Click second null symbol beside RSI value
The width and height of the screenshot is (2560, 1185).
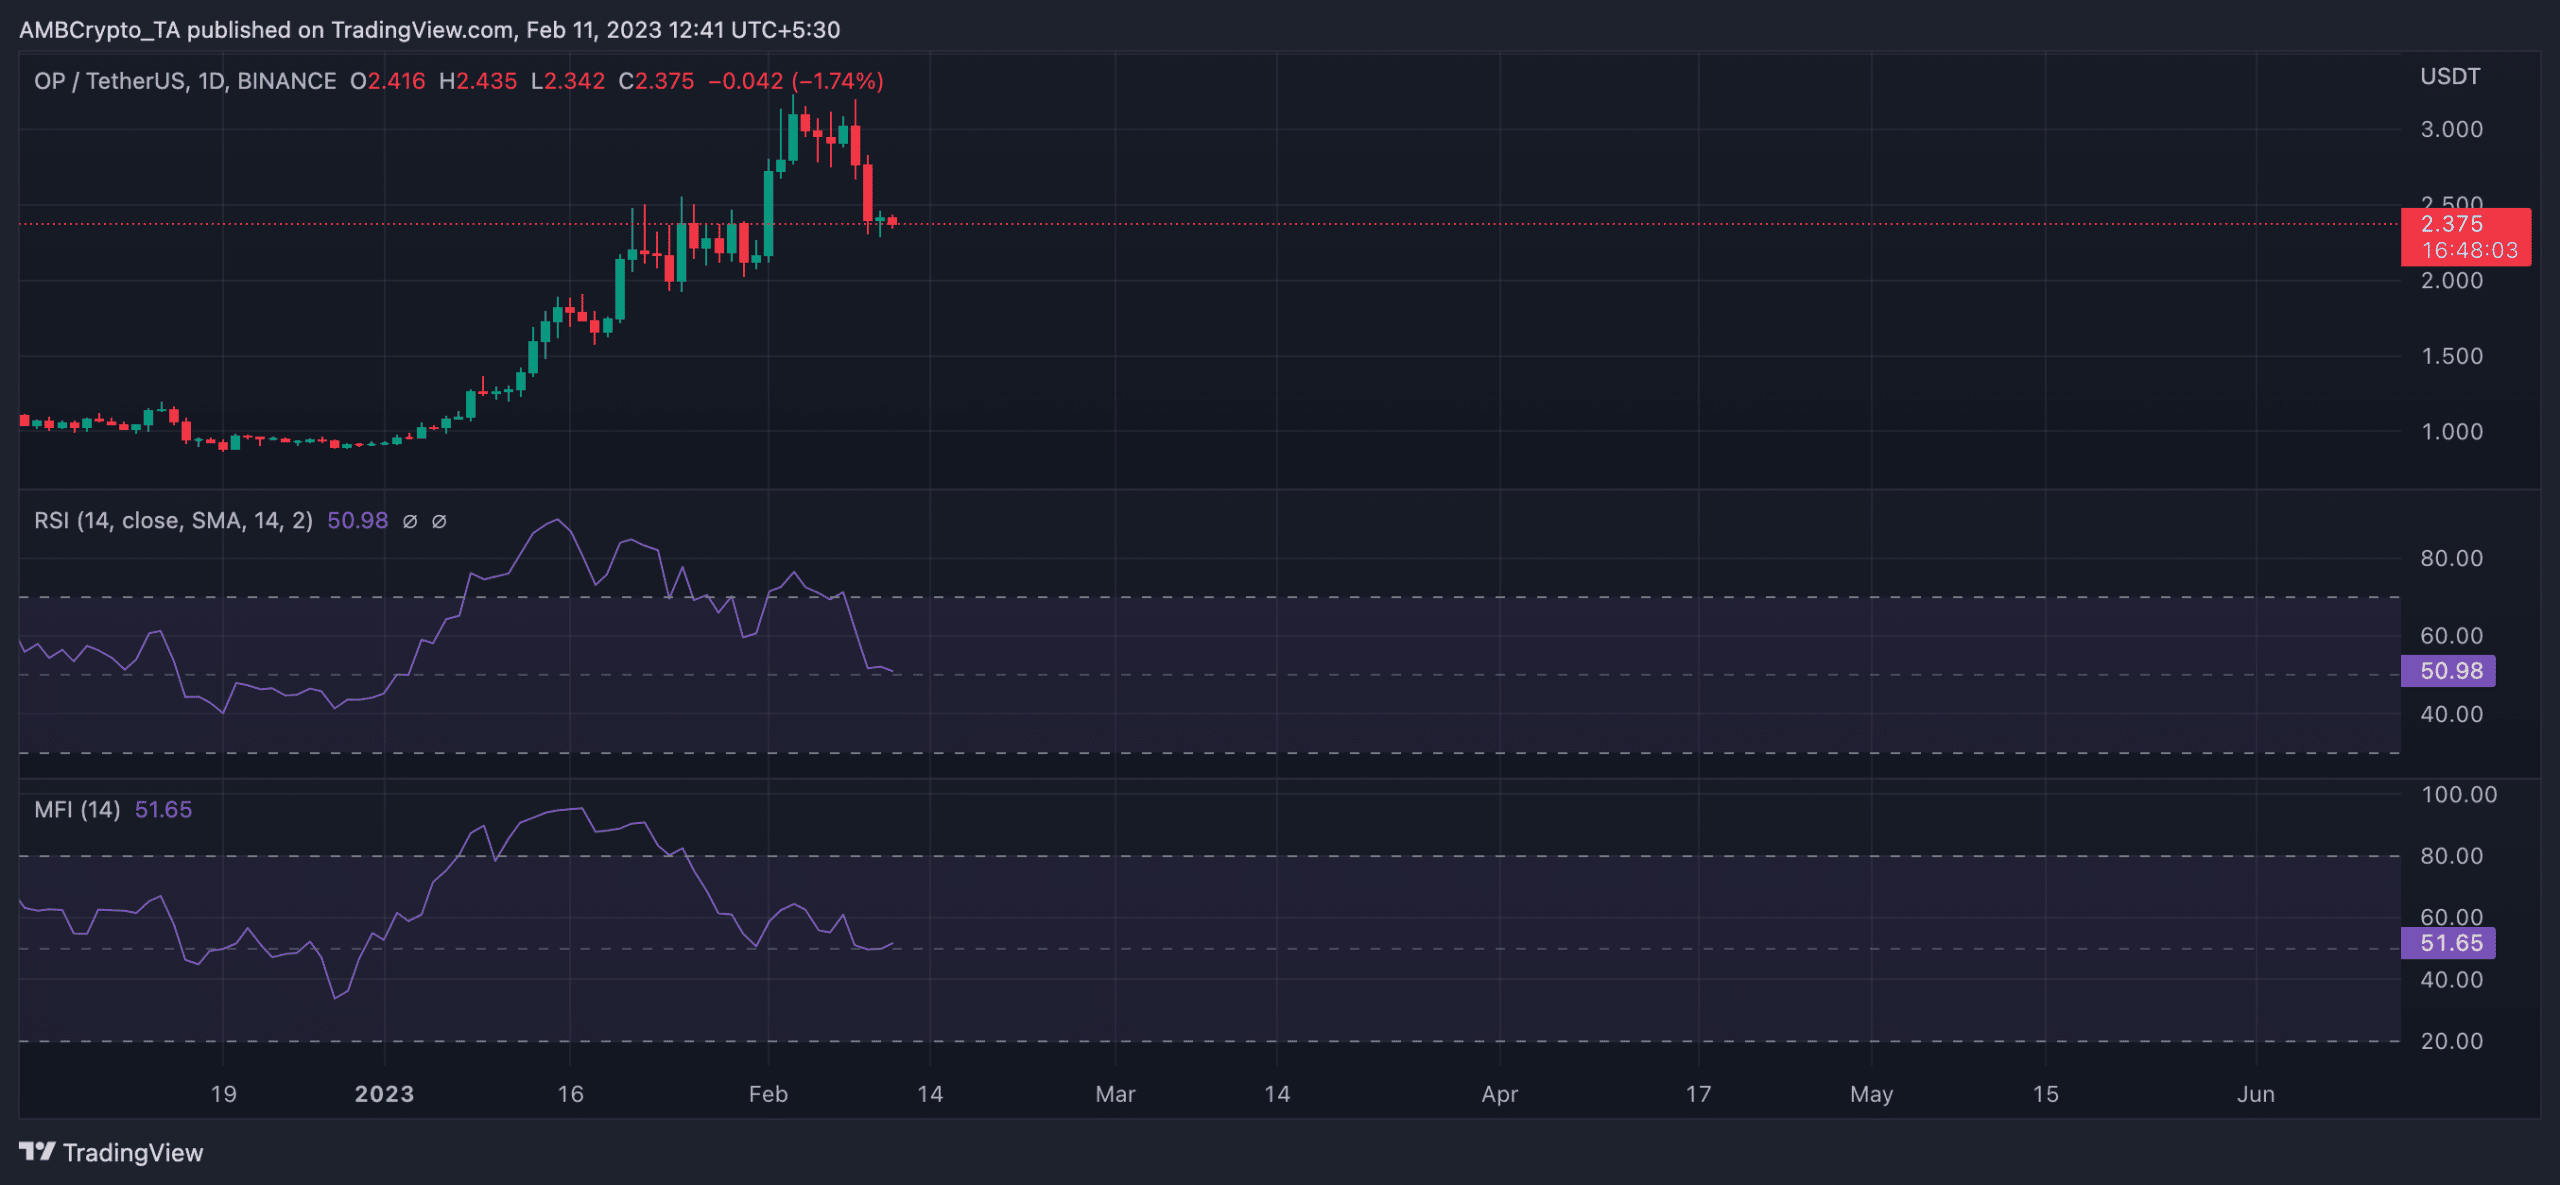tap(439, 521)
